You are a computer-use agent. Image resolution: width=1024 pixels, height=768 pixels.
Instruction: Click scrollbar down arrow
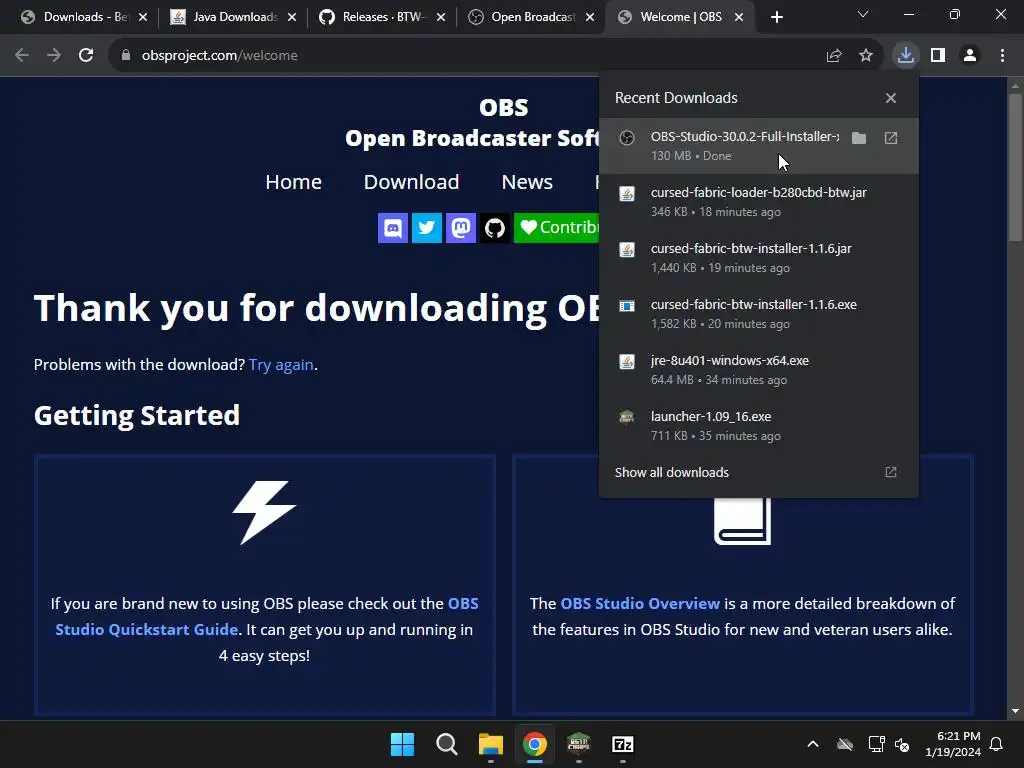pos(1015,711)
